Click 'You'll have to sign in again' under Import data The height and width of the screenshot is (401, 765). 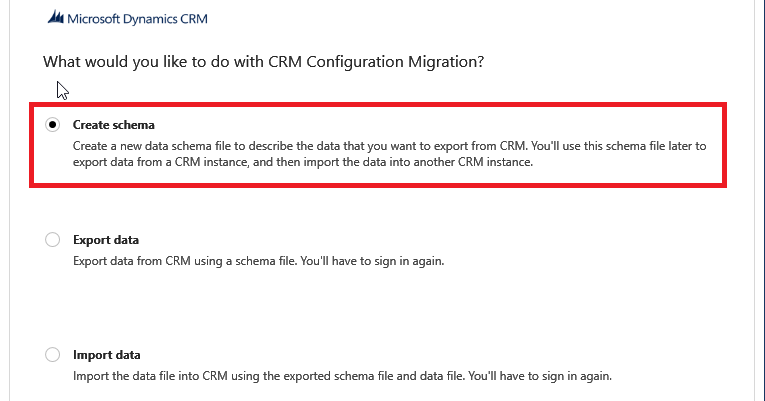[540, 376]
